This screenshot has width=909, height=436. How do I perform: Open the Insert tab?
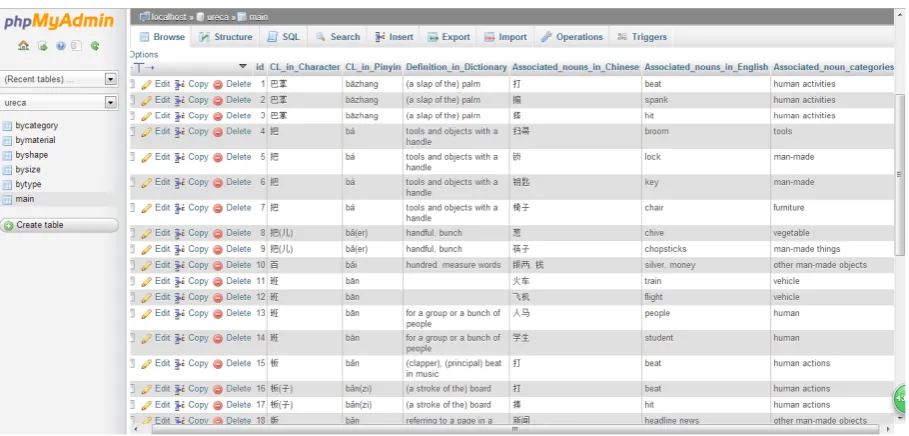(x=394, y=37)
